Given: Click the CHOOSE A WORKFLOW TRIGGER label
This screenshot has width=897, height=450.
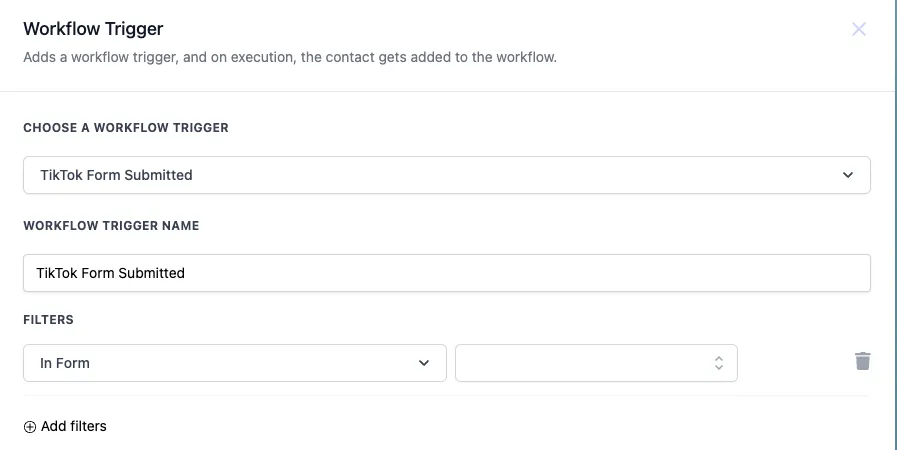Looking at the screenshot, I should click(x=126, y=128).
